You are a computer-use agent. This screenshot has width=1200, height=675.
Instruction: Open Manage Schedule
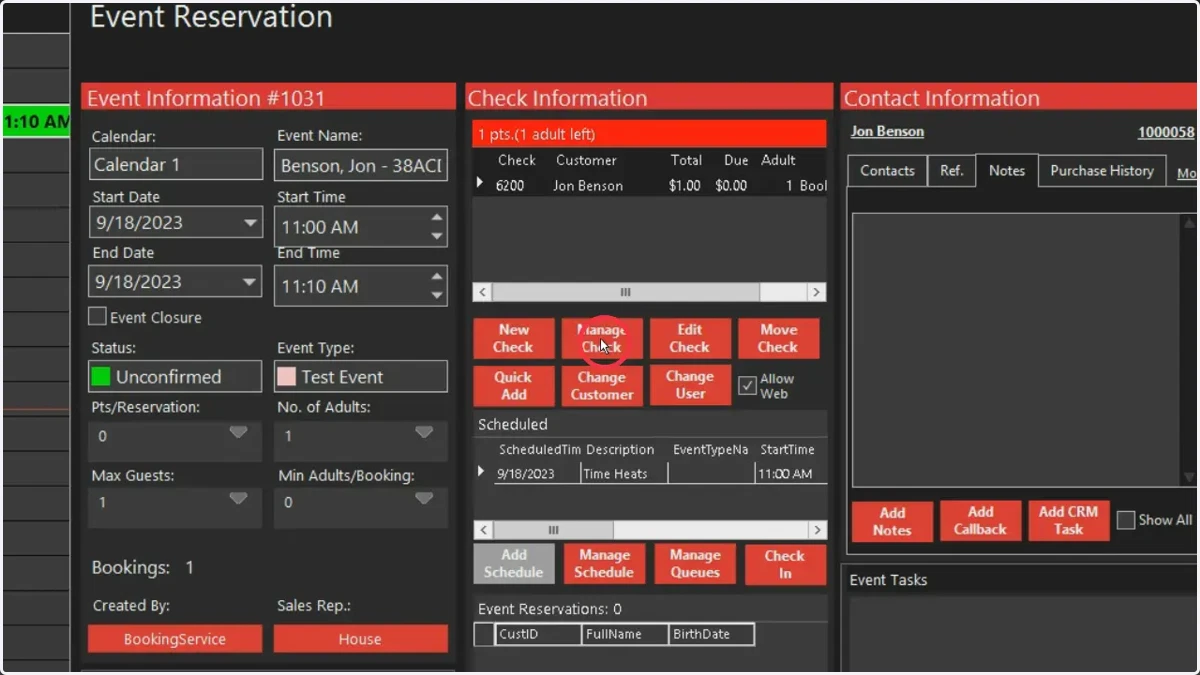point(604,564)
